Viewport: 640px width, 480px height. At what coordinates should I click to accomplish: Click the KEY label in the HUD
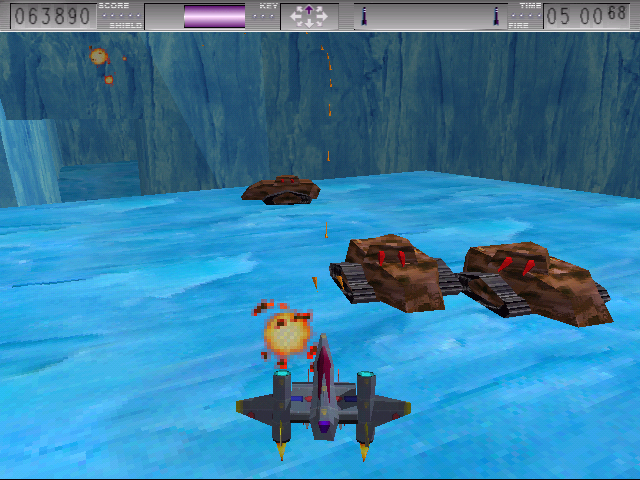point(268,6)
